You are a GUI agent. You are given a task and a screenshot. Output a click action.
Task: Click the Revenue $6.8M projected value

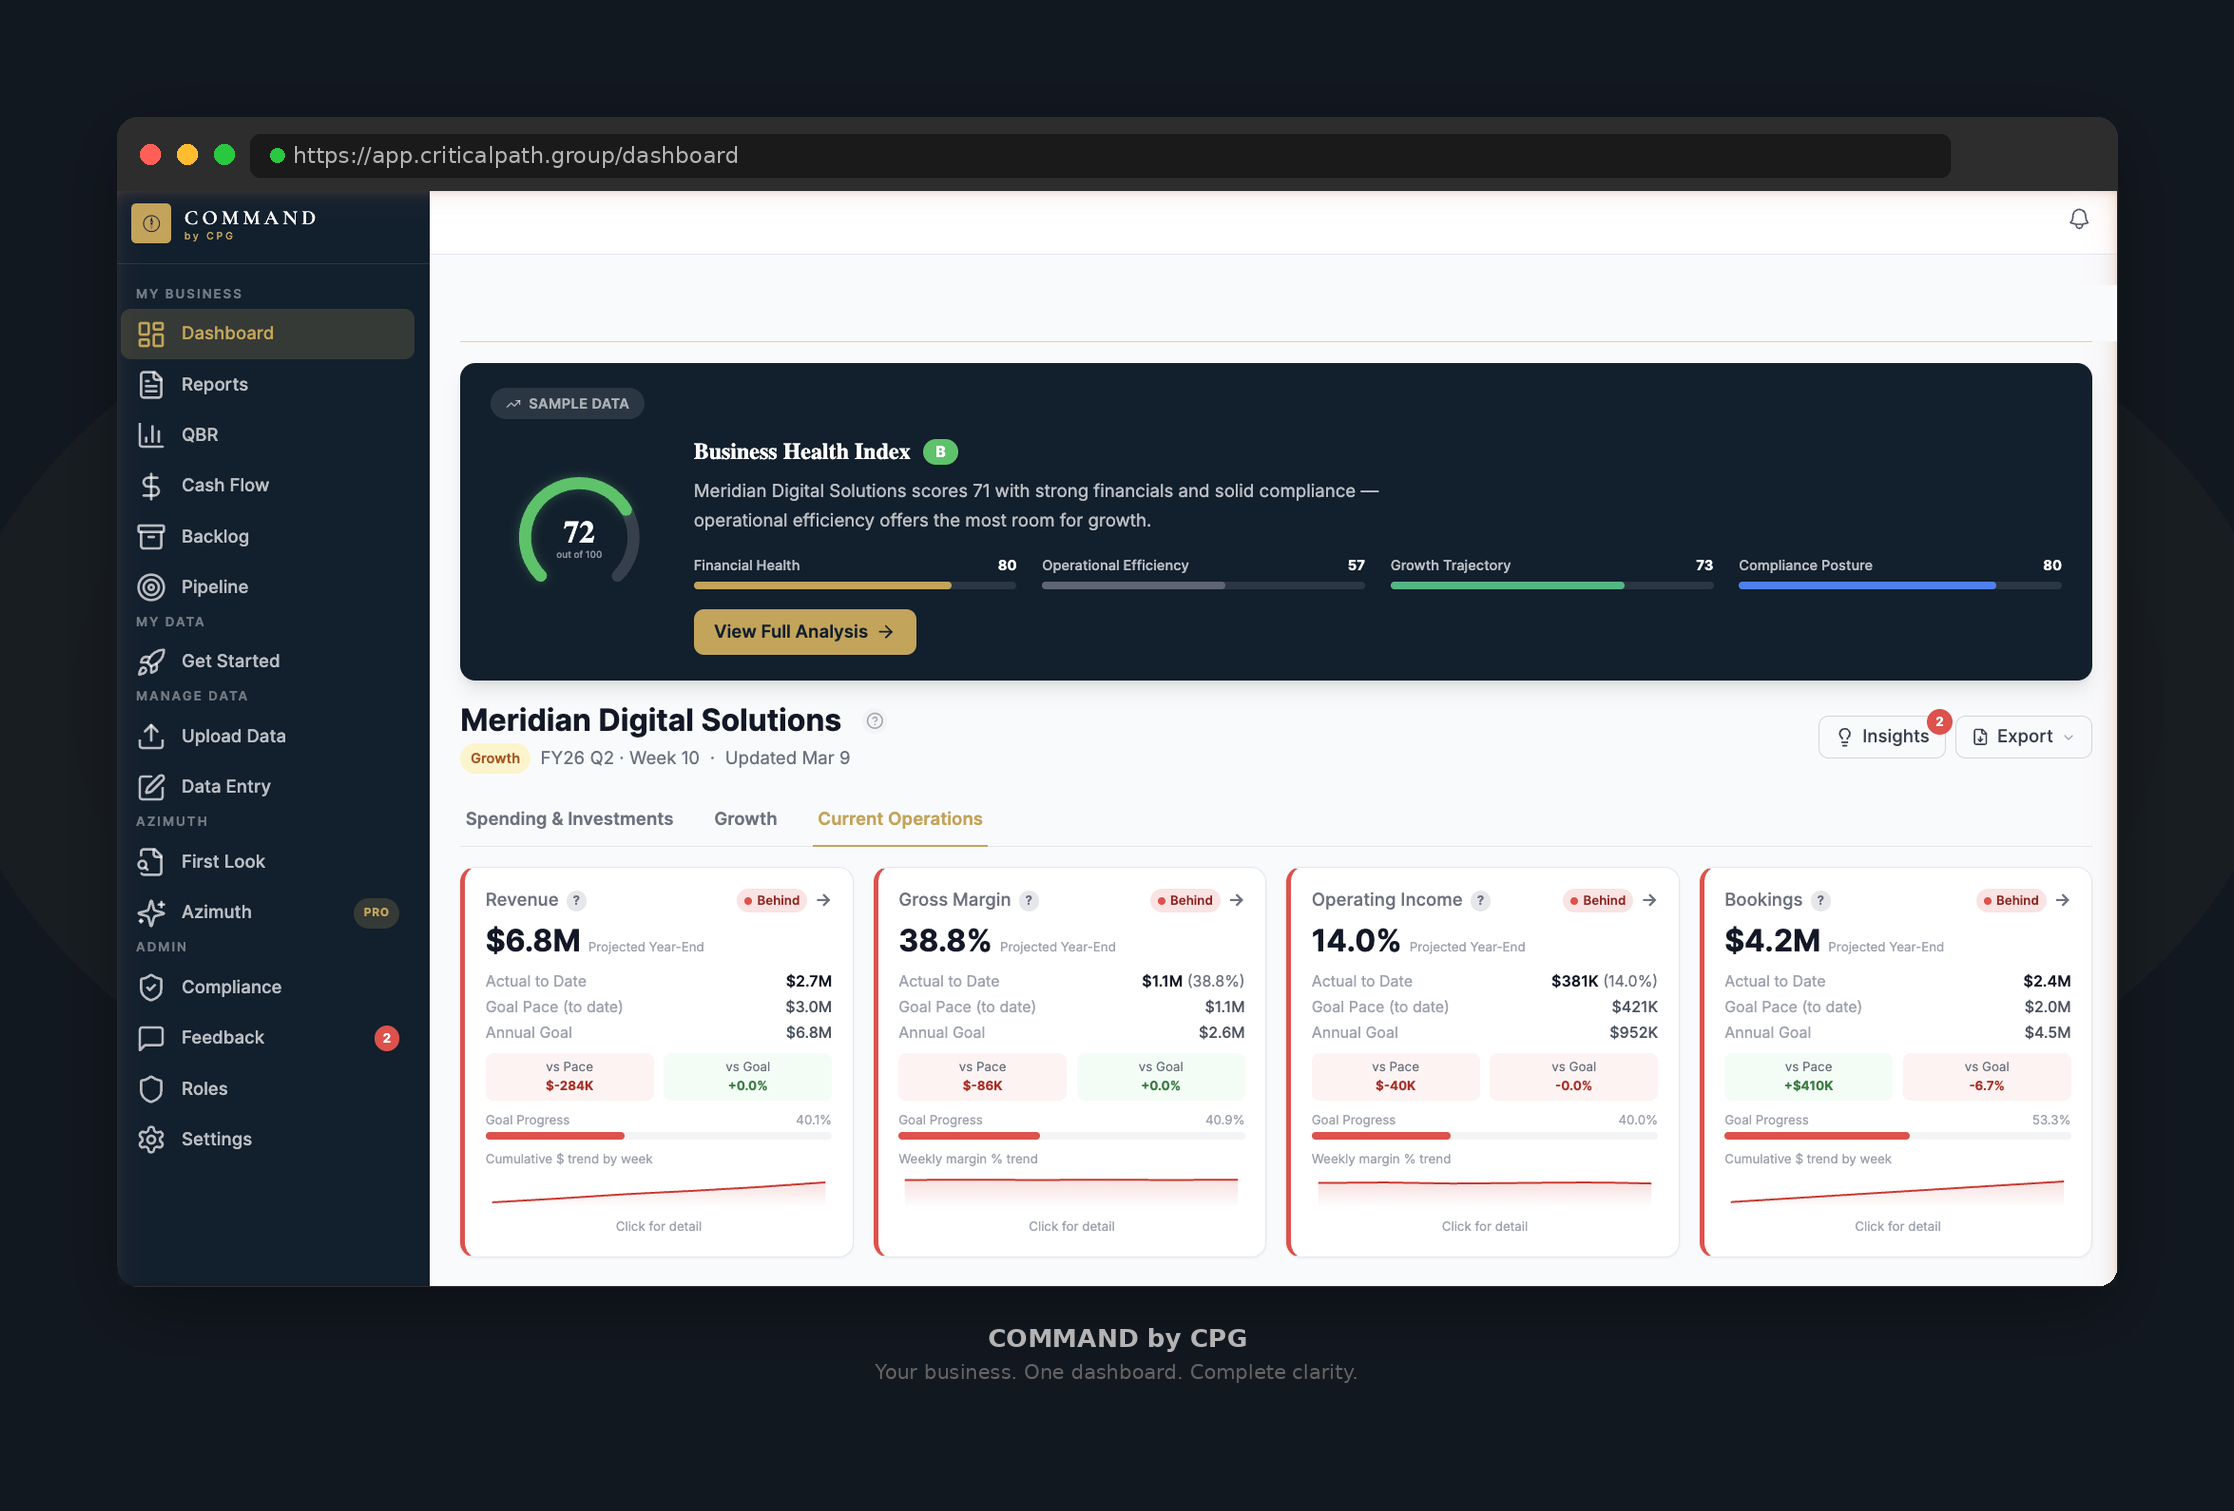pyautogui.click(x=533, y=941)
